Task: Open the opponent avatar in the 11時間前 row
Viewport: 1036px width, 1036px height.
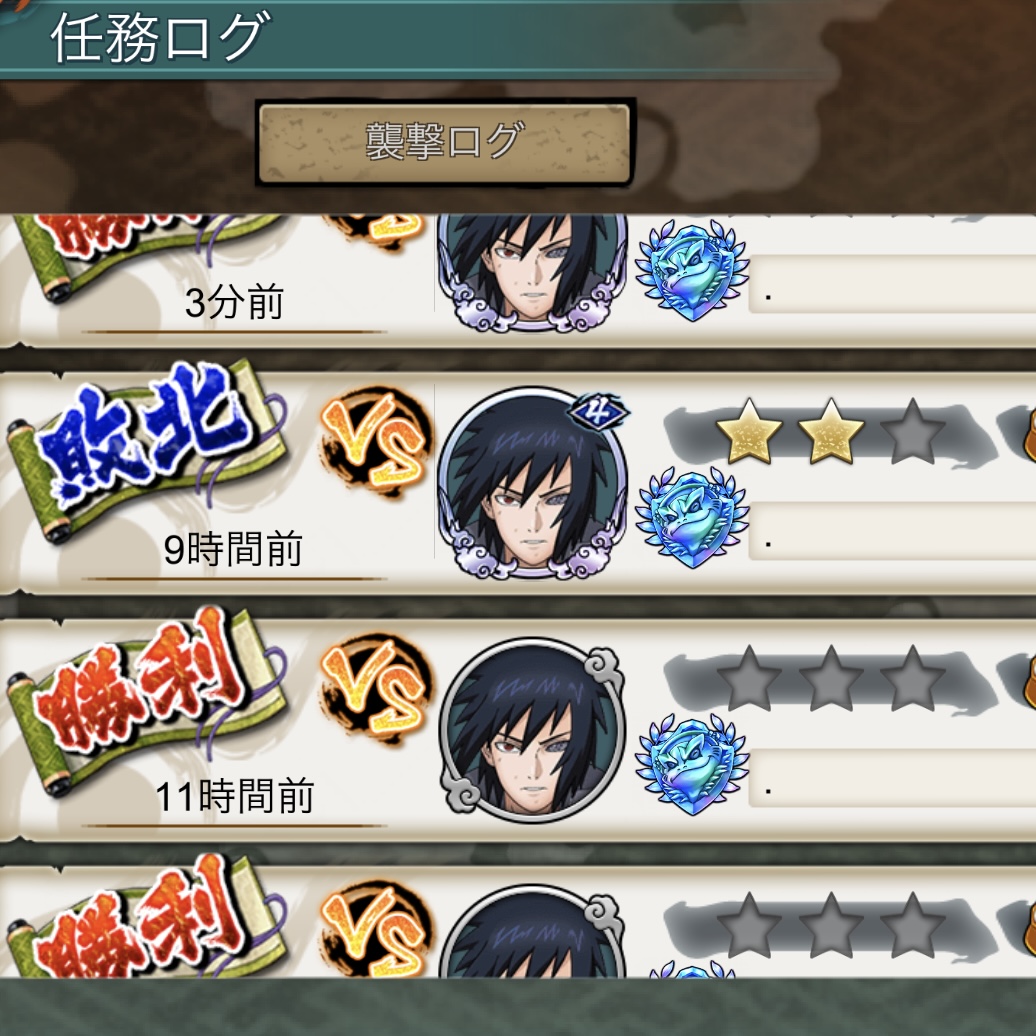Action: pos(533,730)
